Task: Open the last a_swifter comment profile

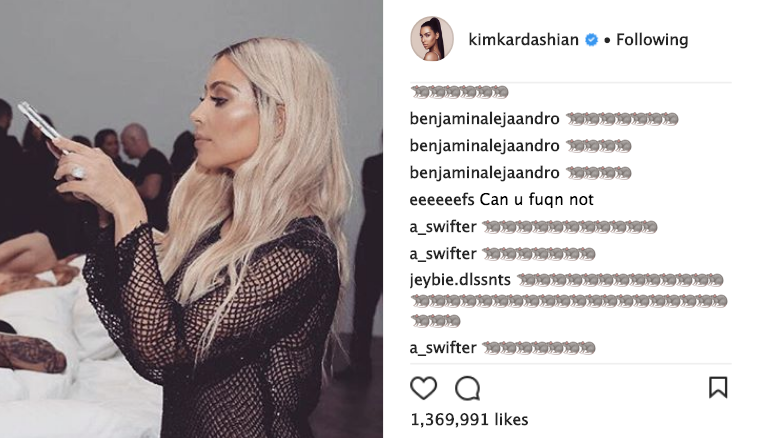Action: [443, 348]
